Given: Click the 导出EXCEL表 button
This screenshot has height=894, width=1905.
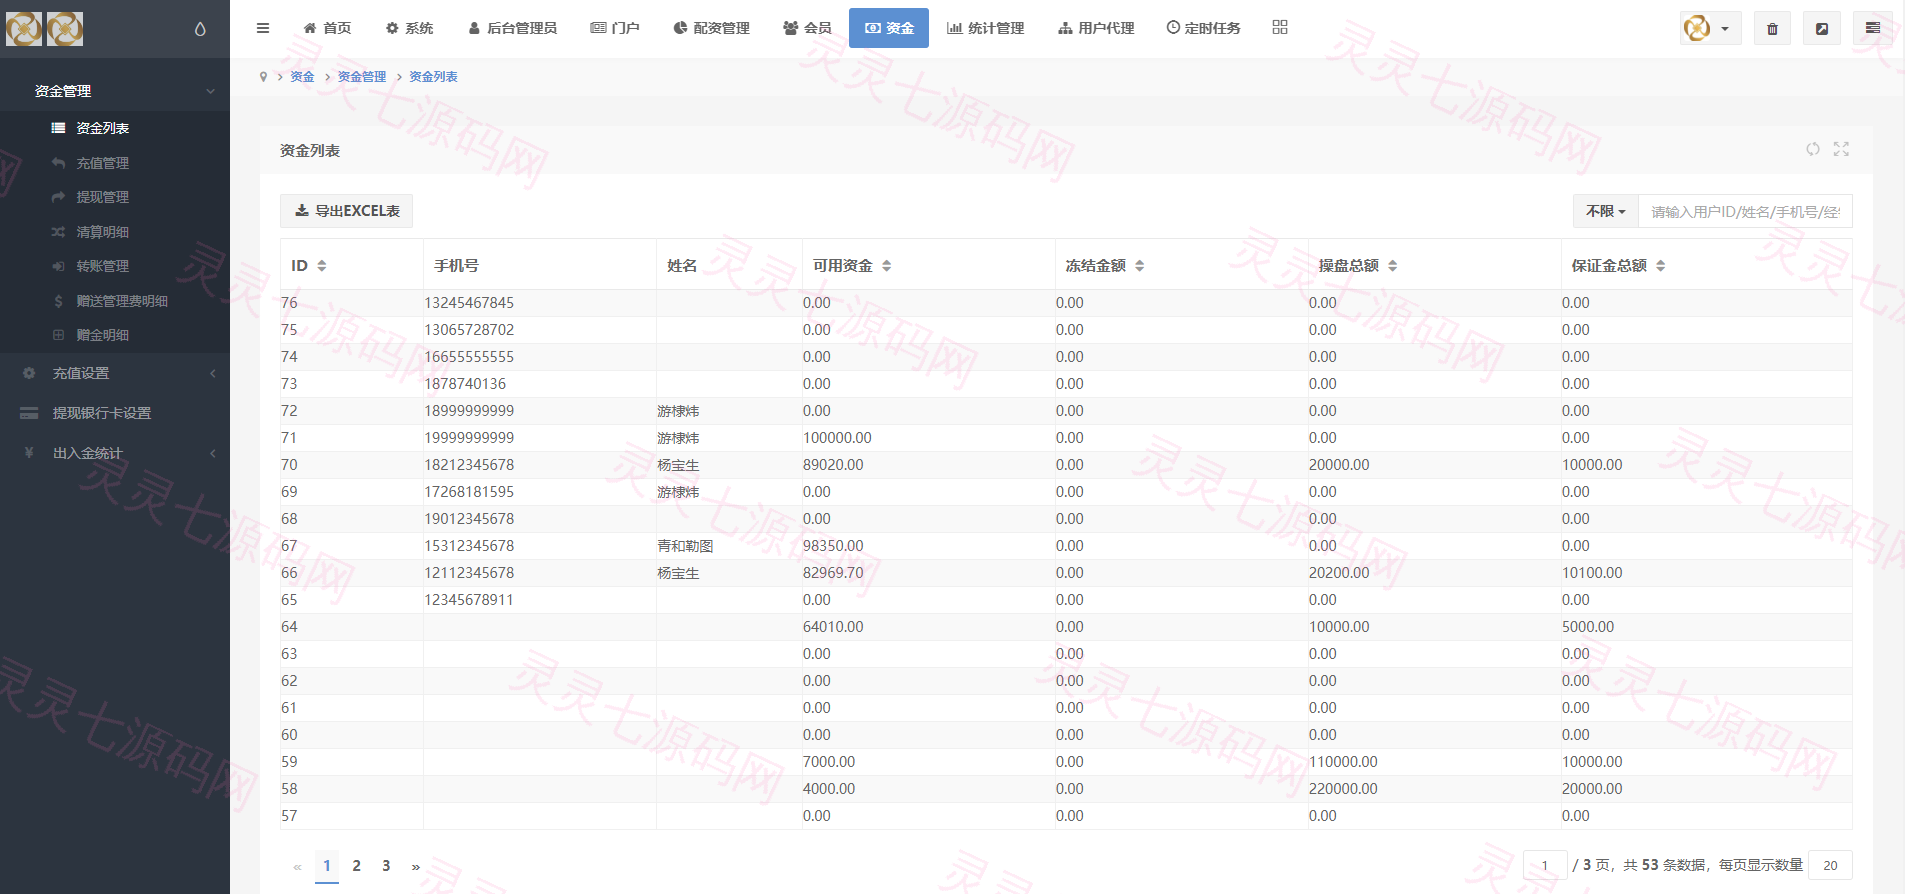Looking at the screenshot, I should click(x=347, y=211).
